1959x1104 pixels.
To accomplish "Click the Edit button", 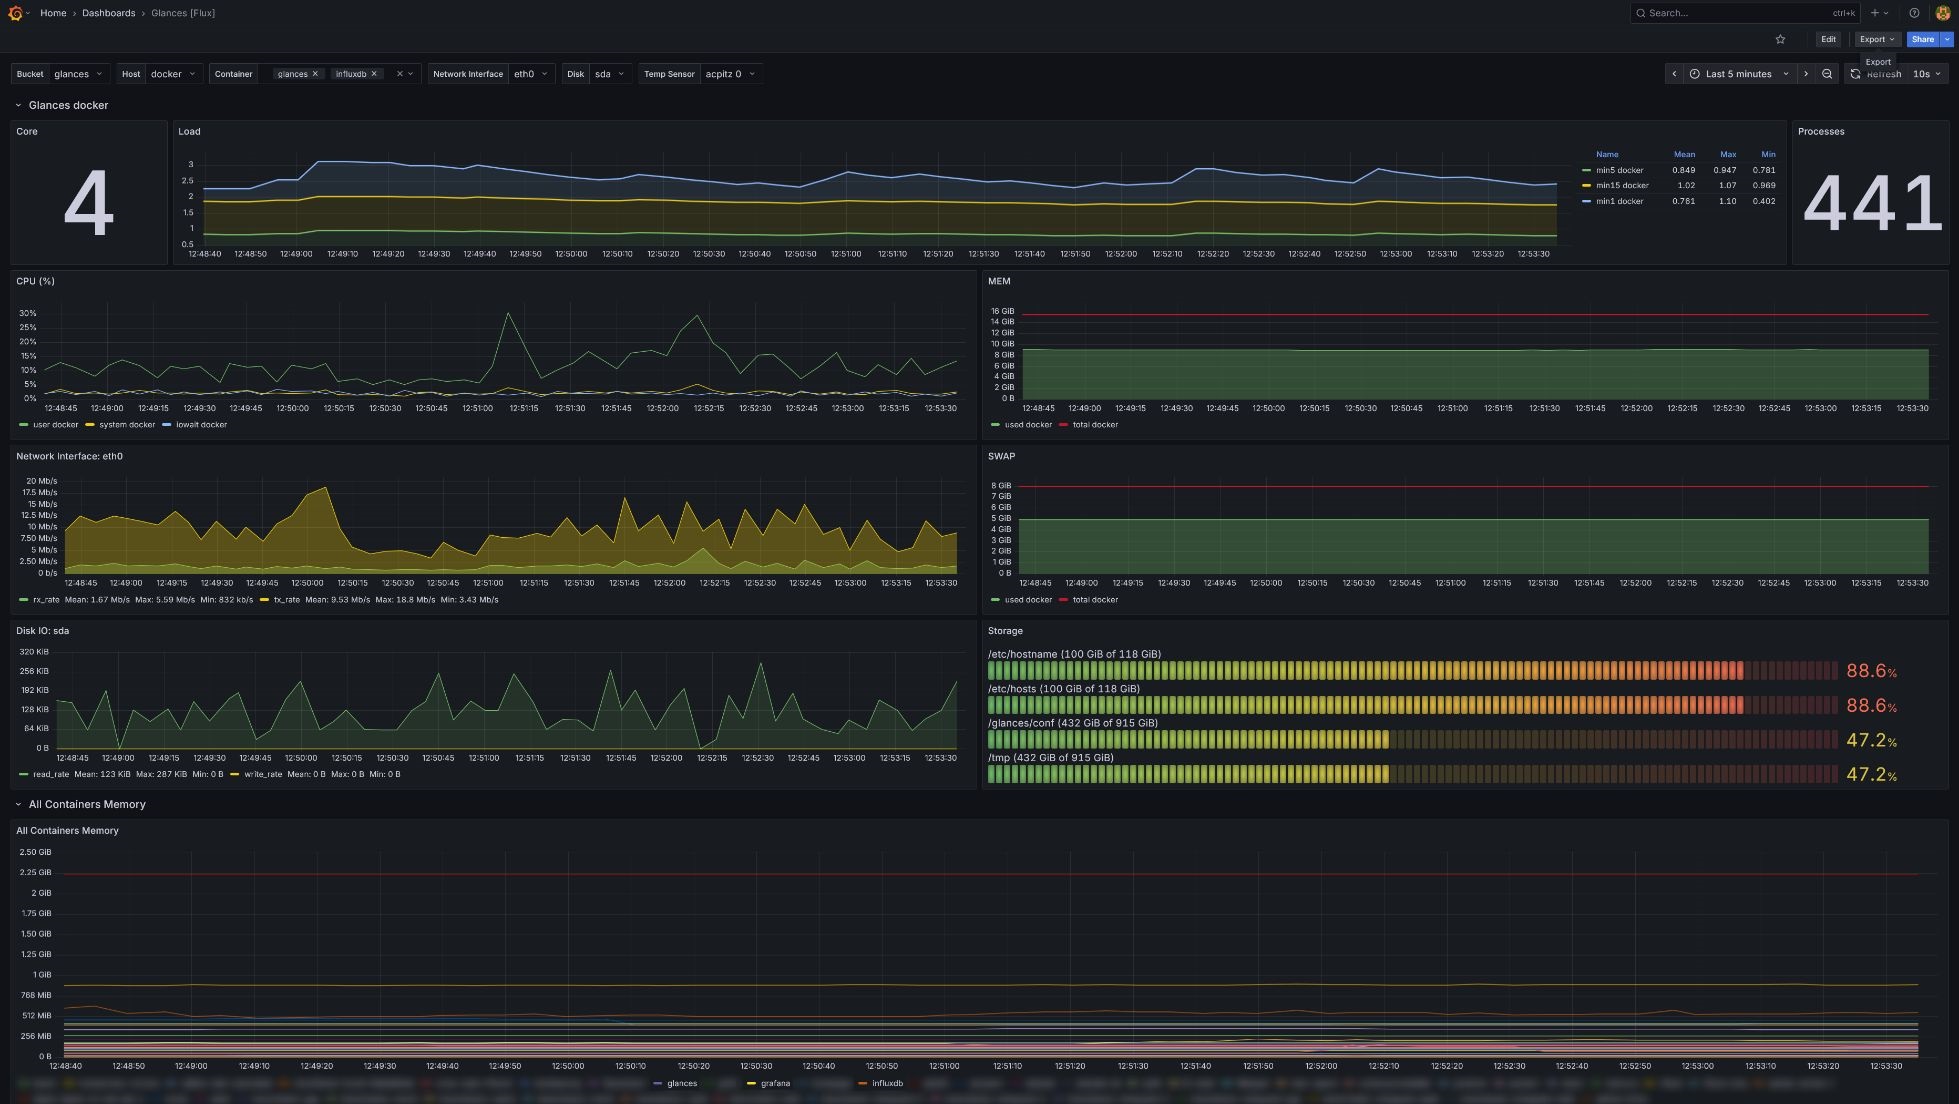I will click(1828, 39).
